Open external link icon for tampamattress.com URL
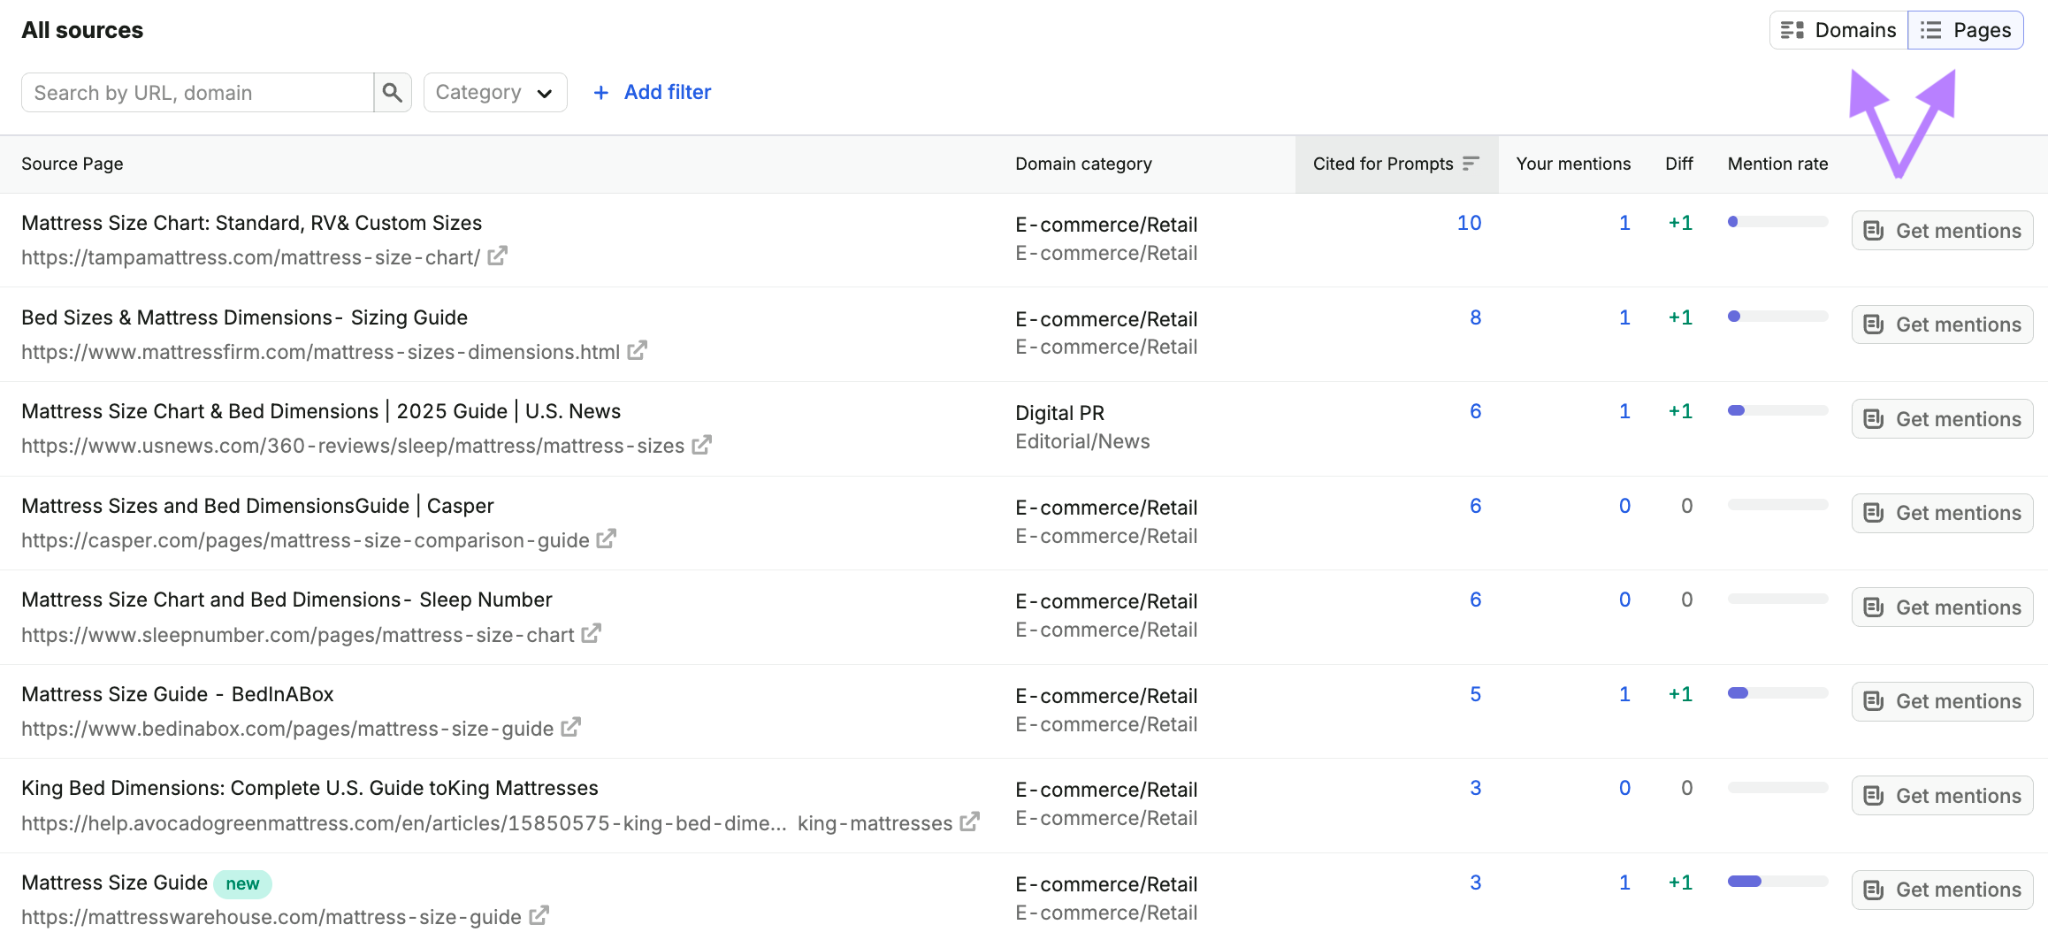The width and height of the screenshot is (2048, 939). 497,257
